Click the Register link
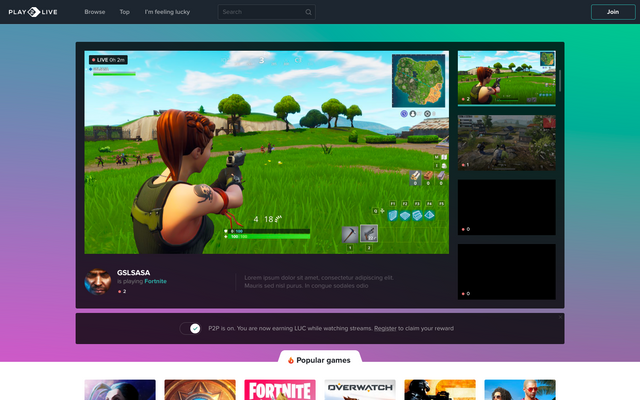 [385, 328]
